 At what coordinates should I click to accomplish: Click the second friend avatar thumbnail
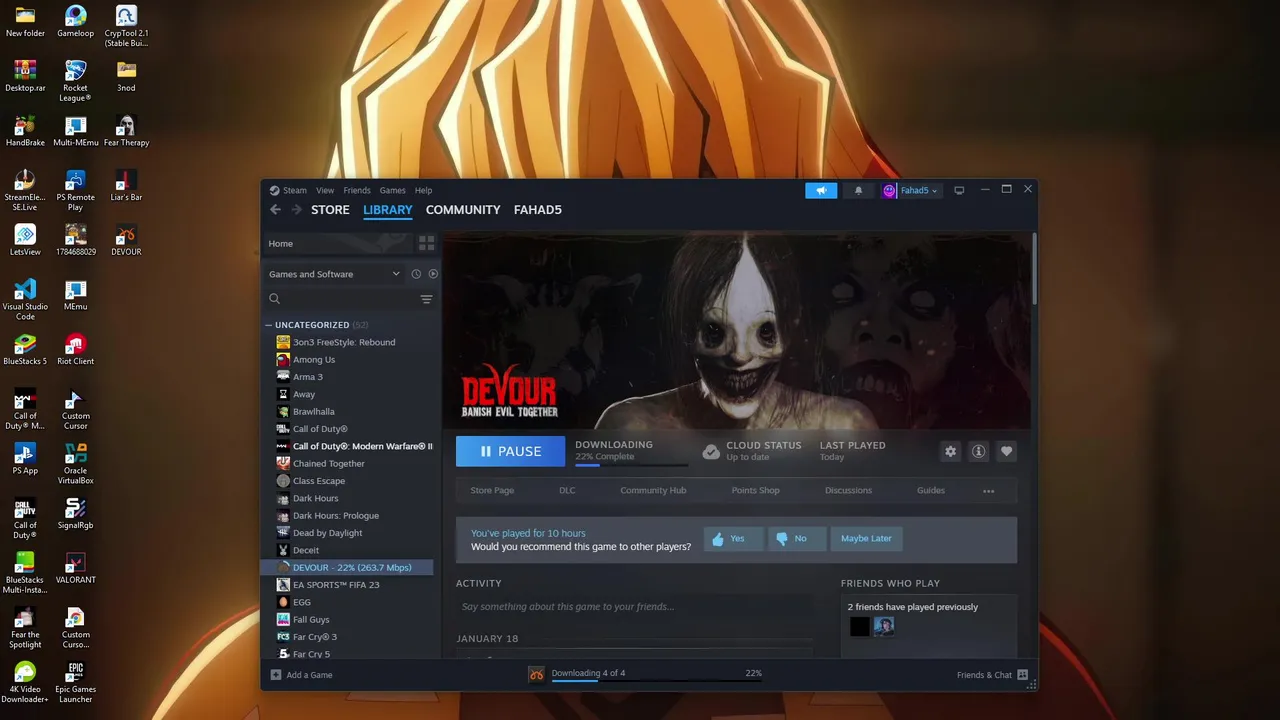[884, 627]
